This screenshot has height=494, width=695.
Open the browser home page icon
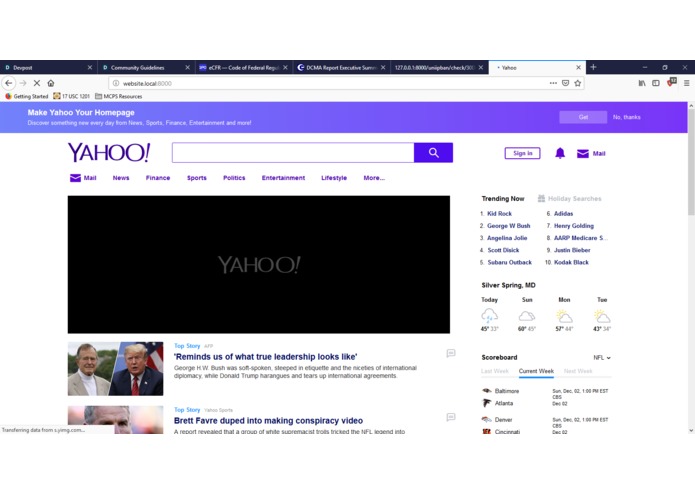51,83
